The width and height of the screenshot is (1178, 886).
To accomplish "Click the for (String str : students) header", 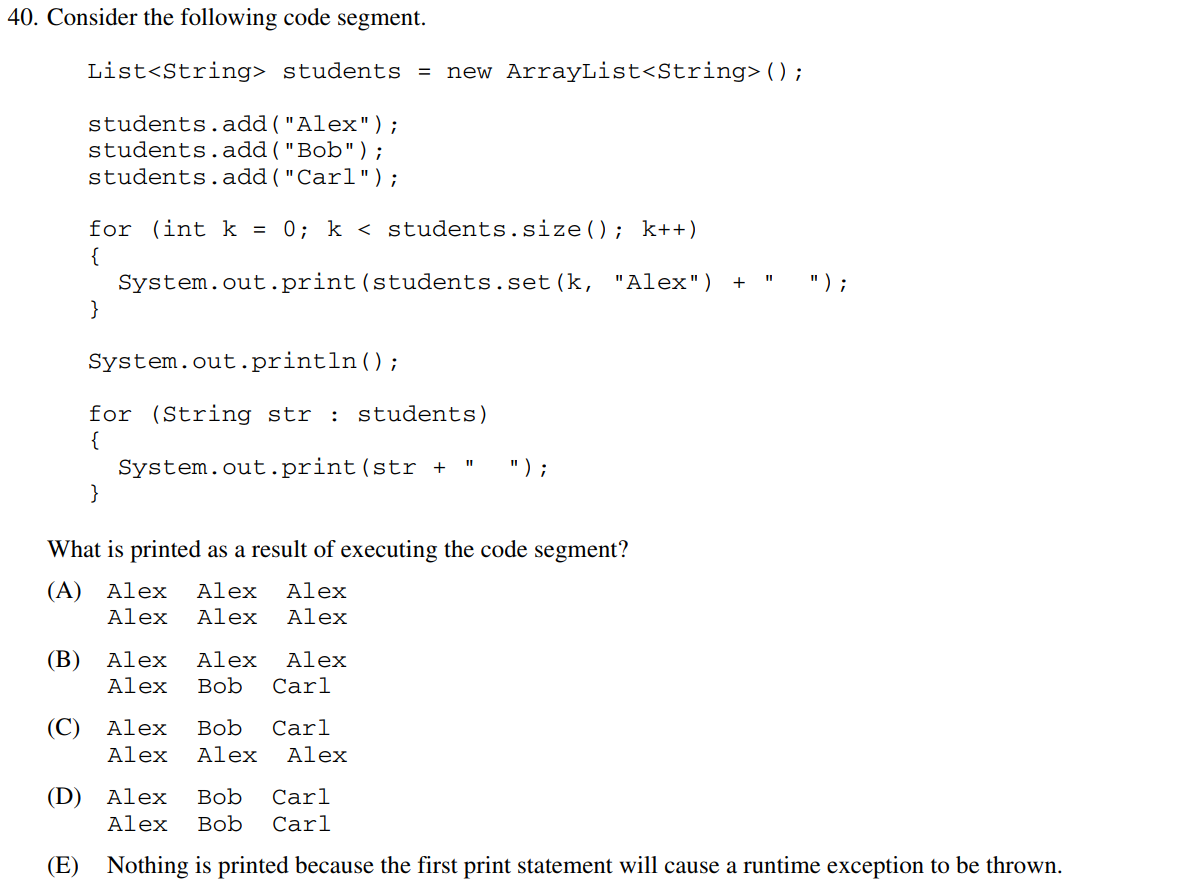I will 288,415.
